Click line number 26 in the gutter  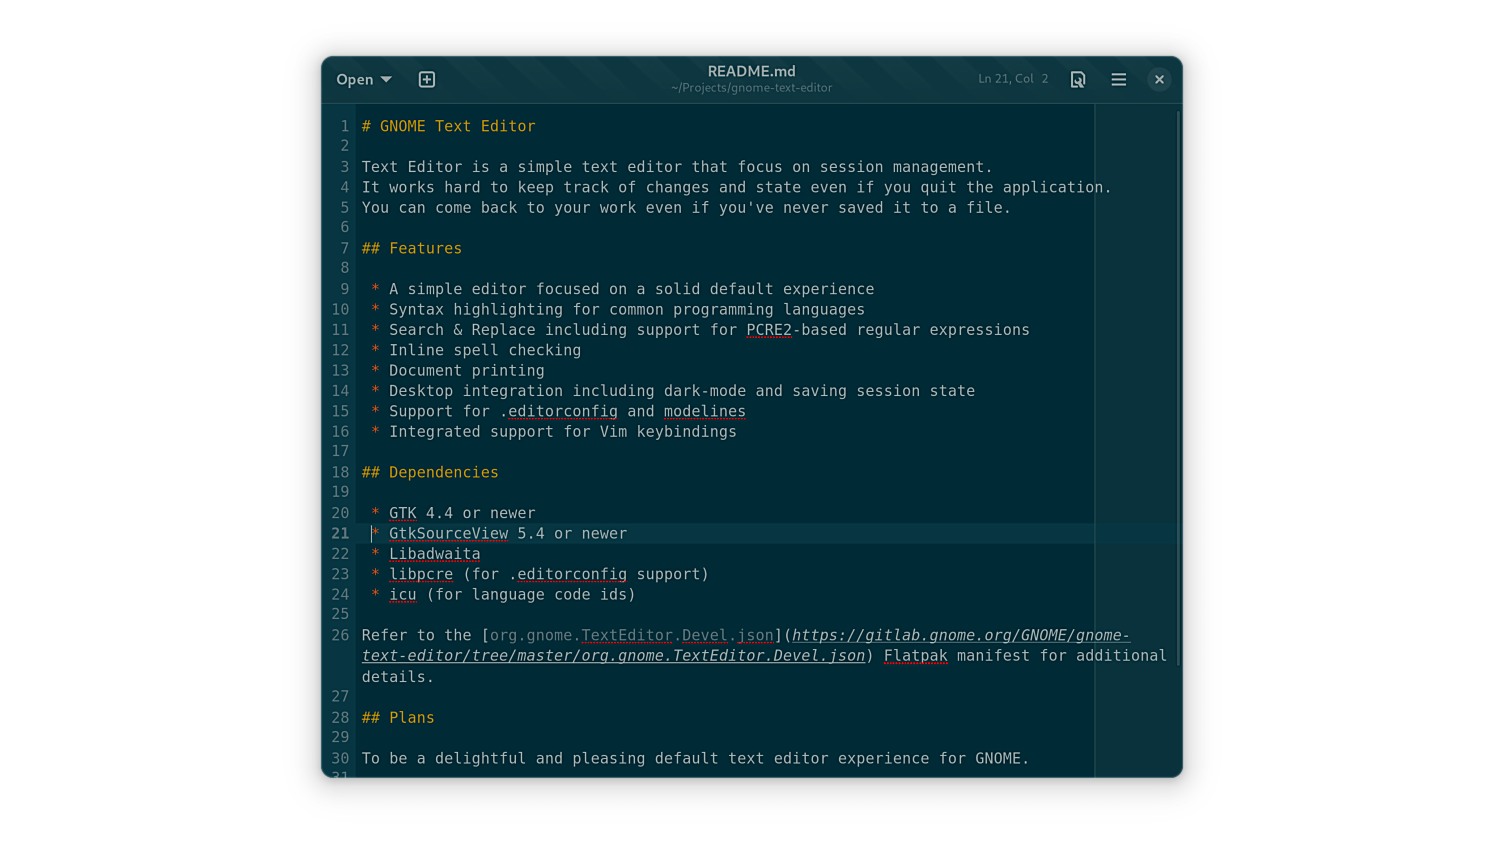pyautogui.click(x=340, y=635)
